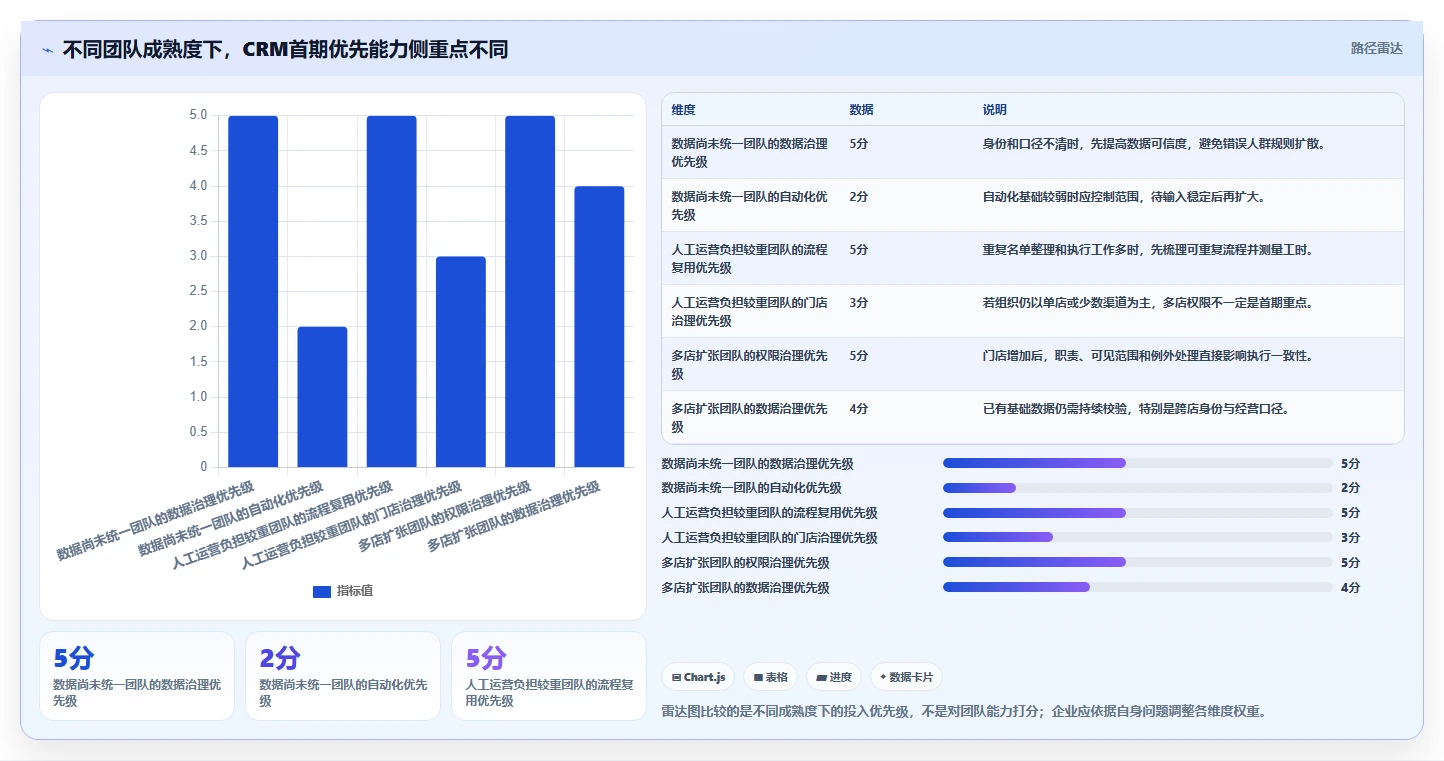The width and height of the screenshot is (1444, 761).
Task: Select table cell 数据尚未统一团队的自动化优先级
Action: click(750, 205)
